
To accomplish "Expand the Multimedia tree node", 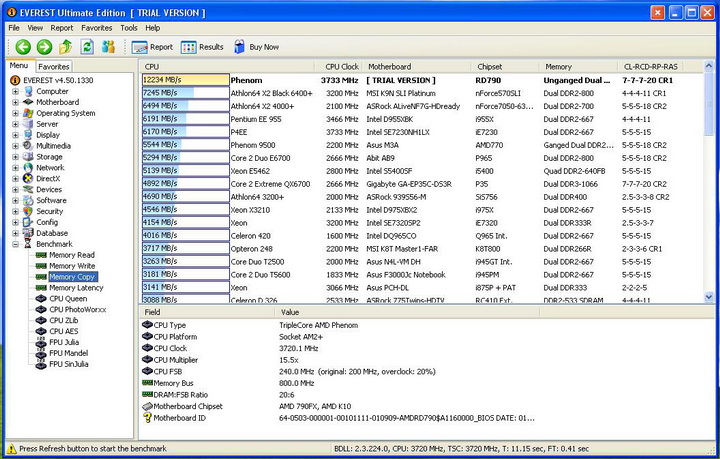I will tap(15, 146).
